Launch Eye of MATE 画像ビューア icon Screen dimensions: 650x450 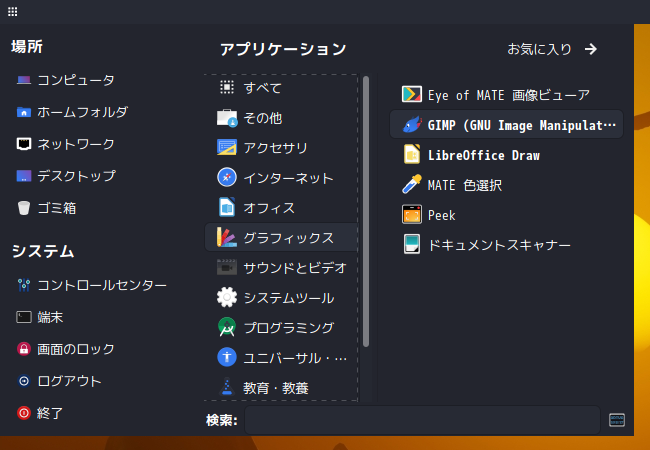(x=412, y=94)
